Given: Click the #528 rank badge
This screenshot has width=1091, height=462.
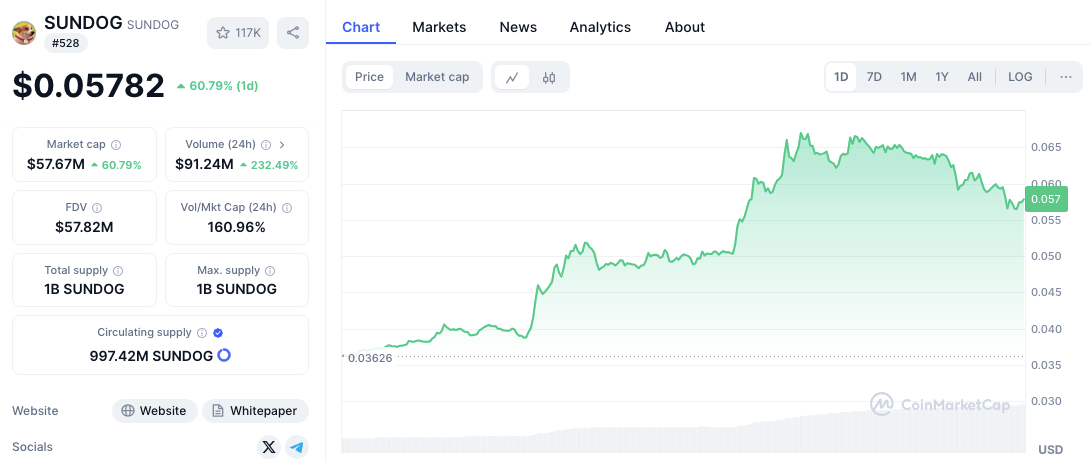Looking at the screenshot, I should click(x=66, y=43).
